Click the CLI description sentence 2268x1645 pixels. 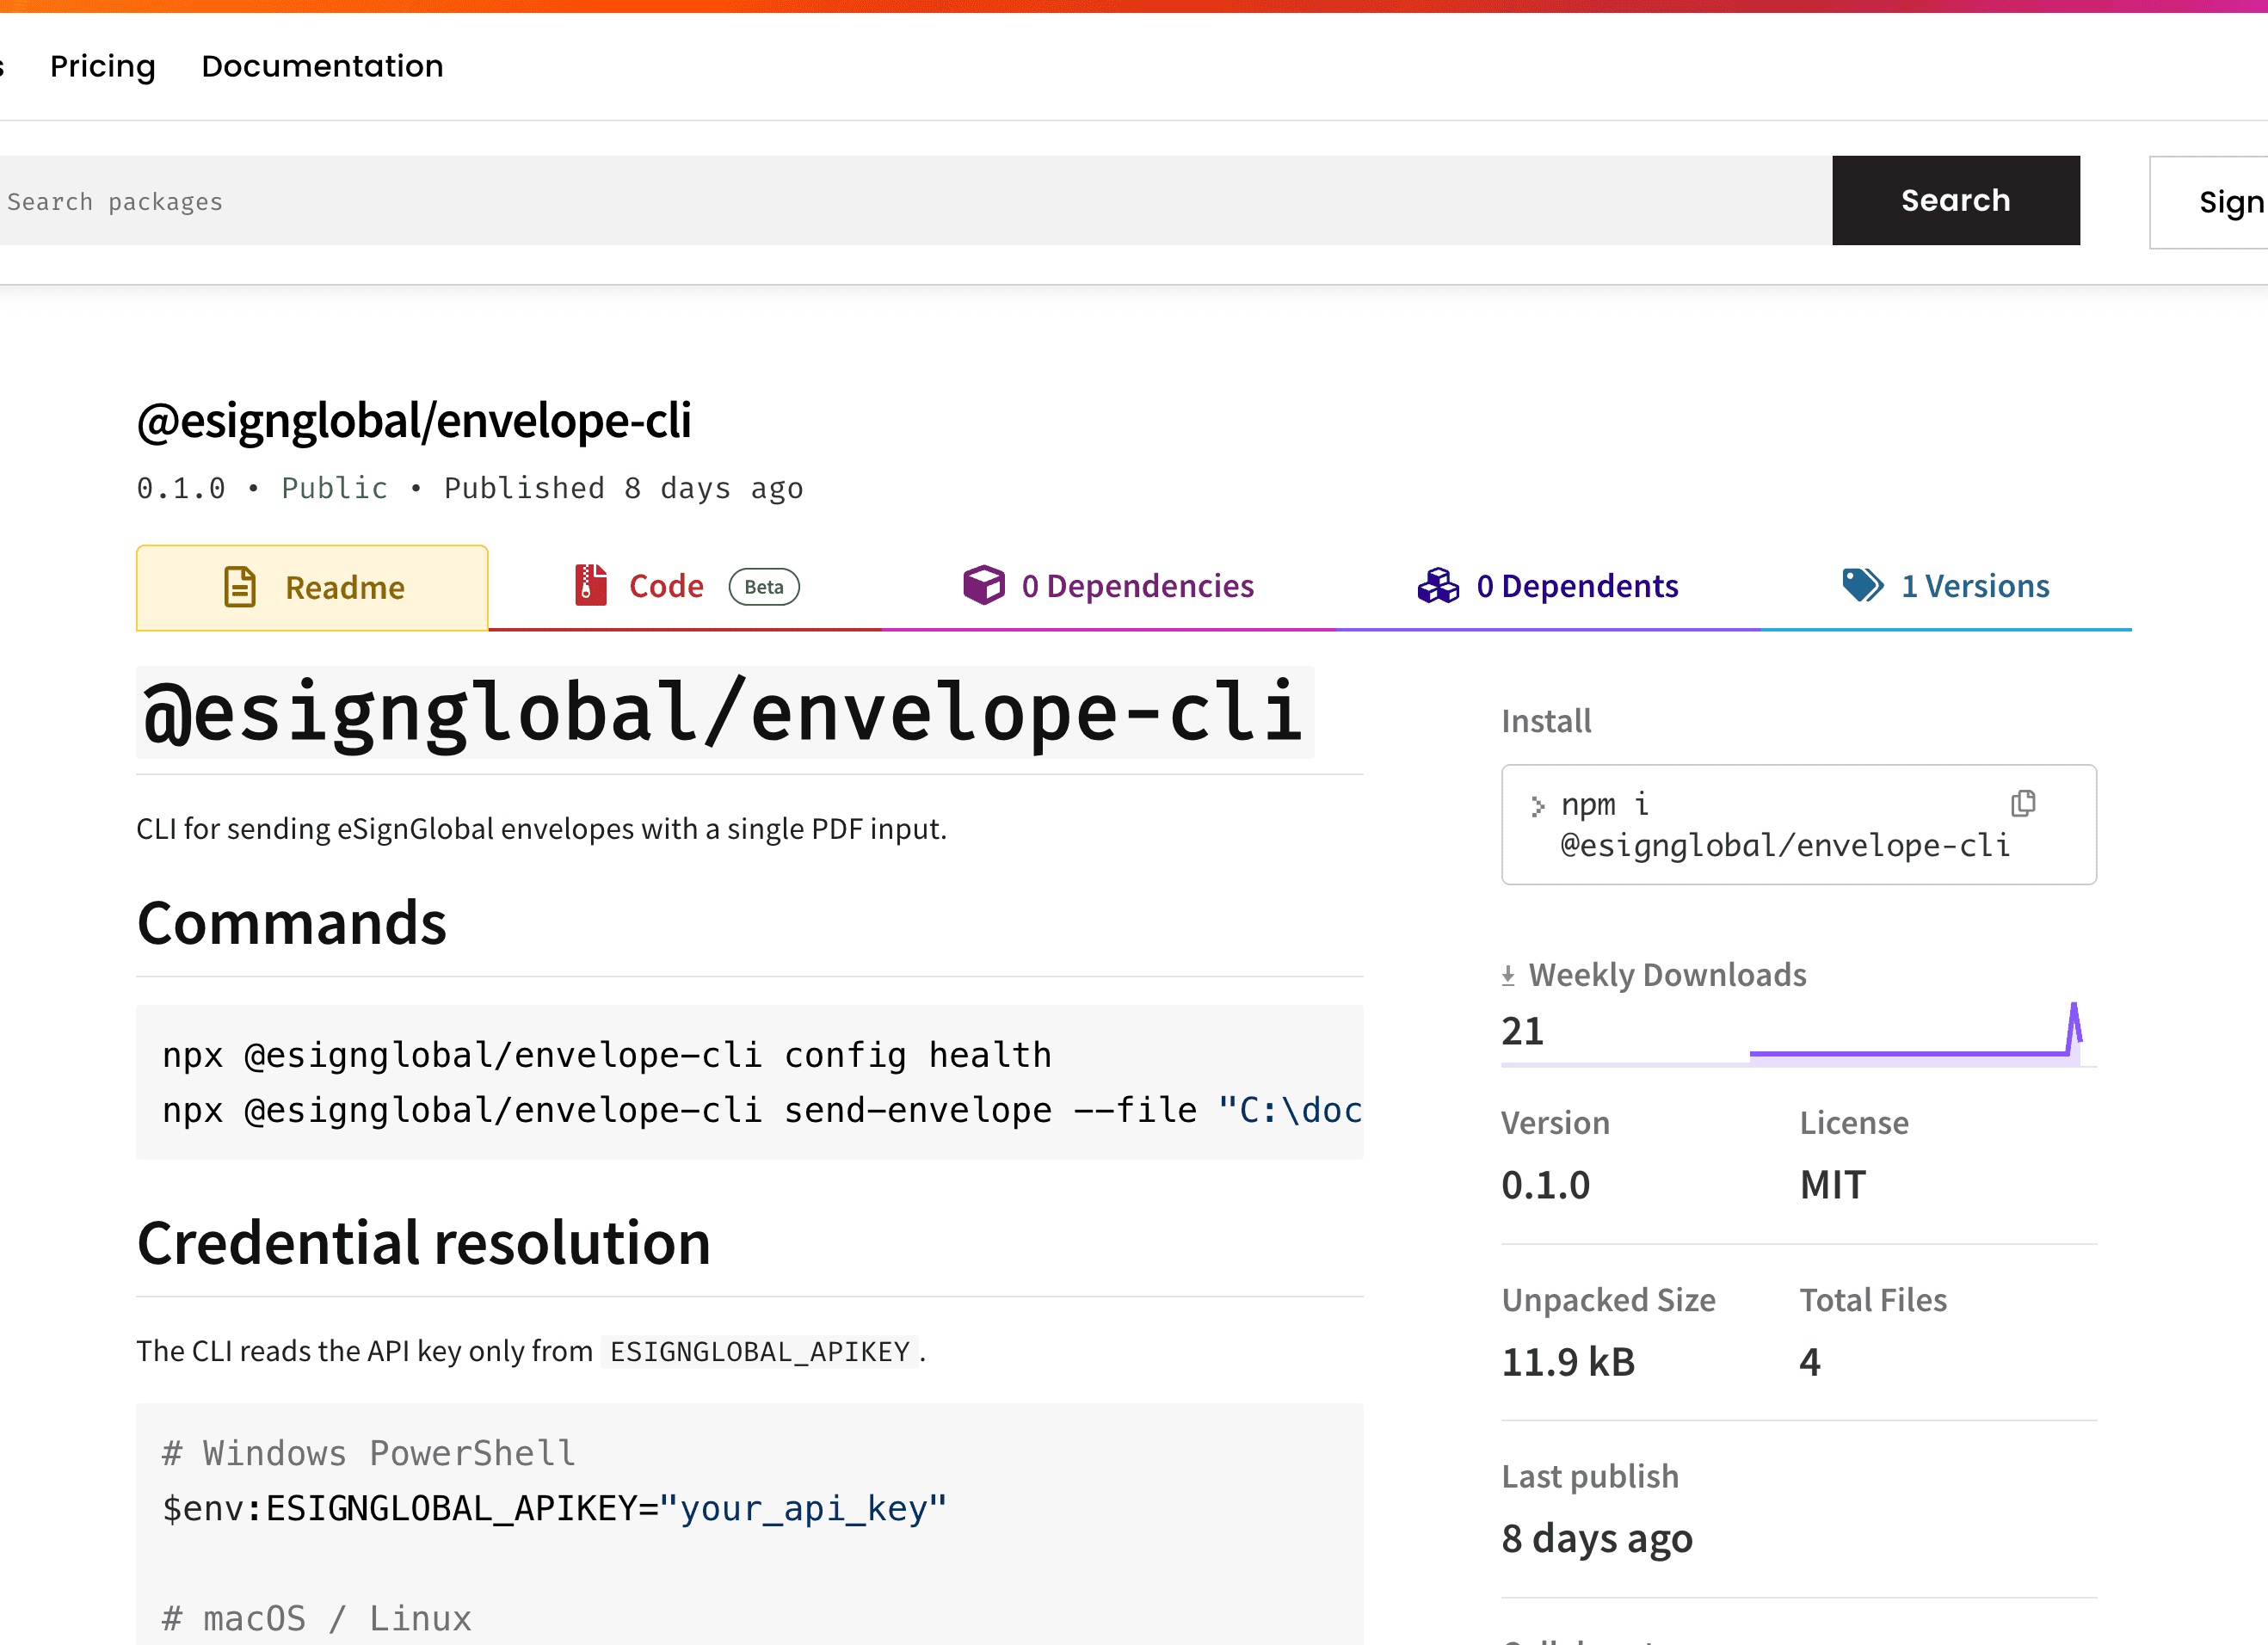click(x=541, y=829)
